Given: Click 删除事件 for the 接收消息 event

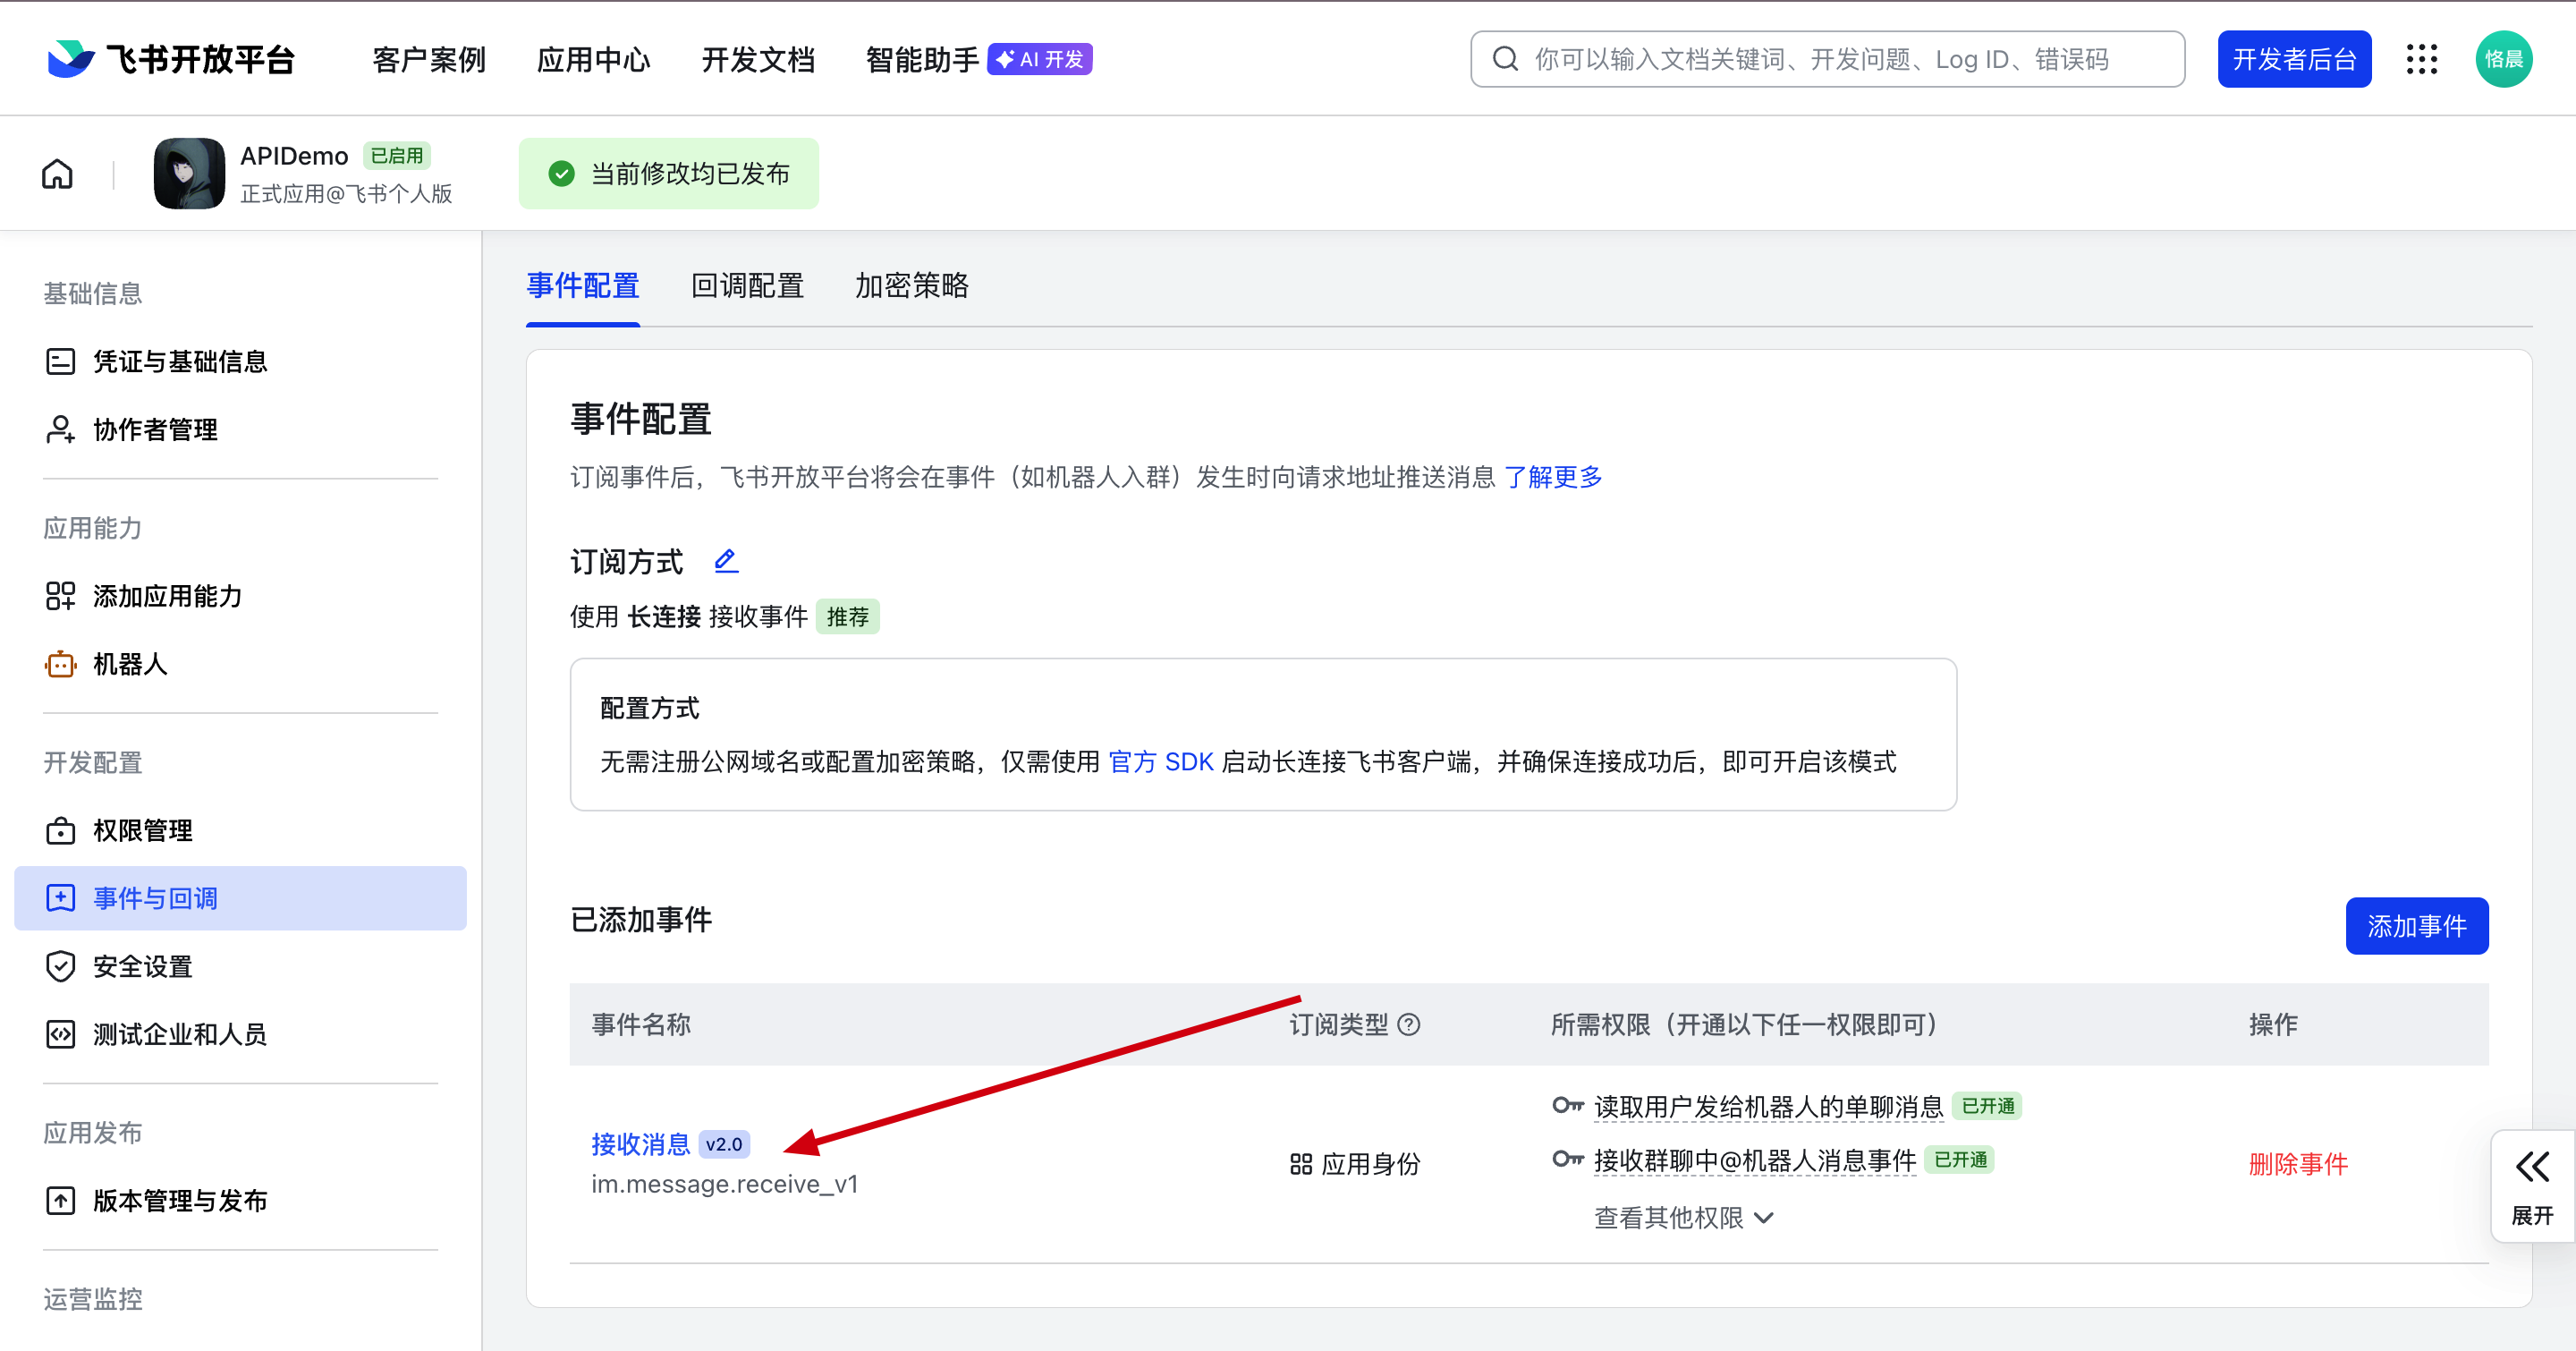Looking at the screenshot, I should [x=2298, y=1164].
